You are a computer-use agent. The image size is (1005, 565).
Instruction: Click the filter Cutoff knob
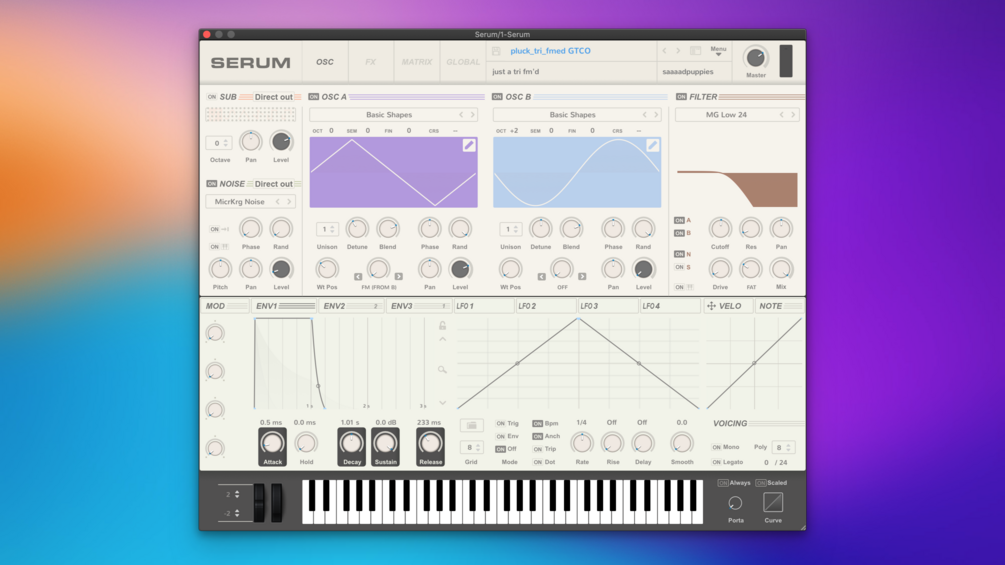720,229
